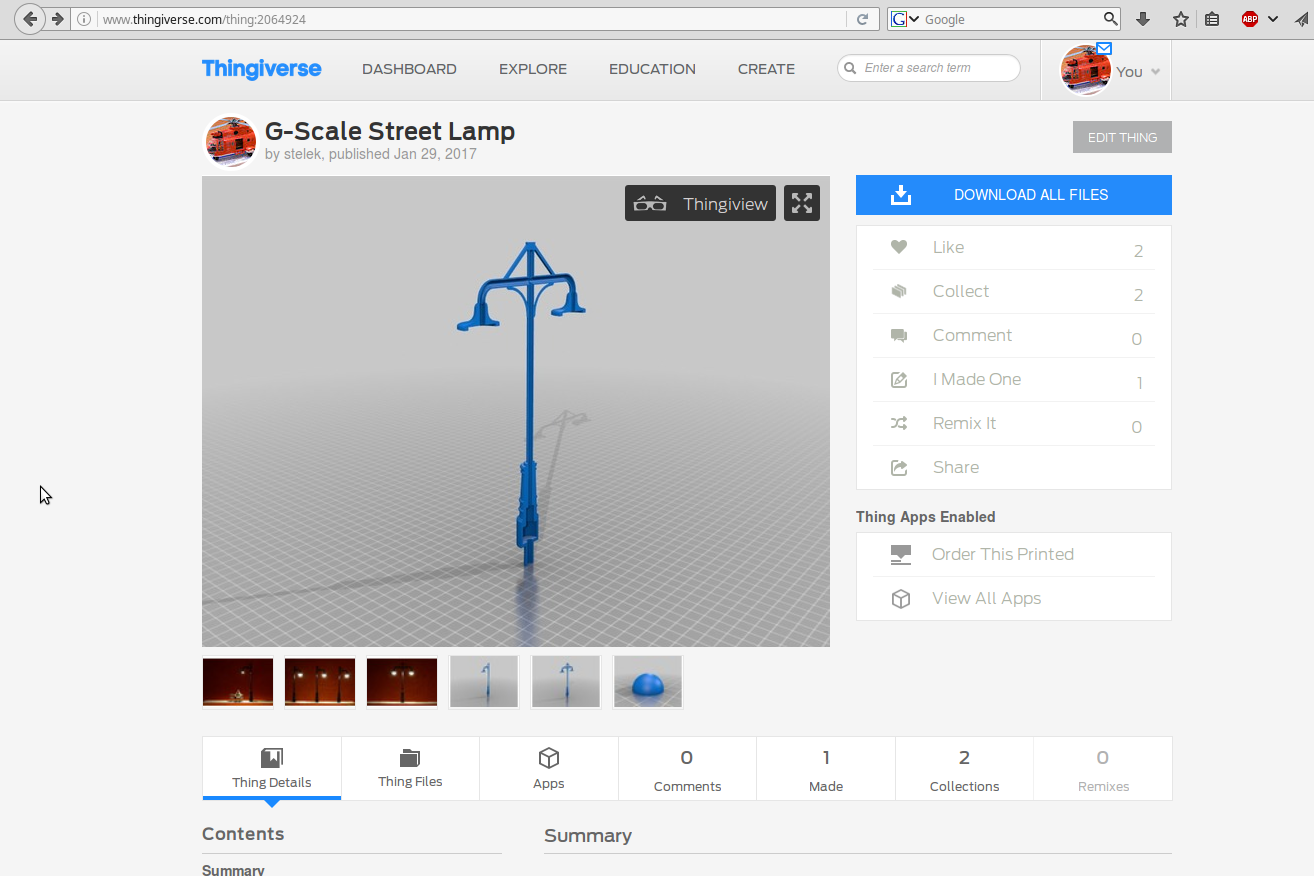1314x876 pixels.
Task: Open the bookmarks list icon
Action: pyautogui.click(x=1212, y=19)
